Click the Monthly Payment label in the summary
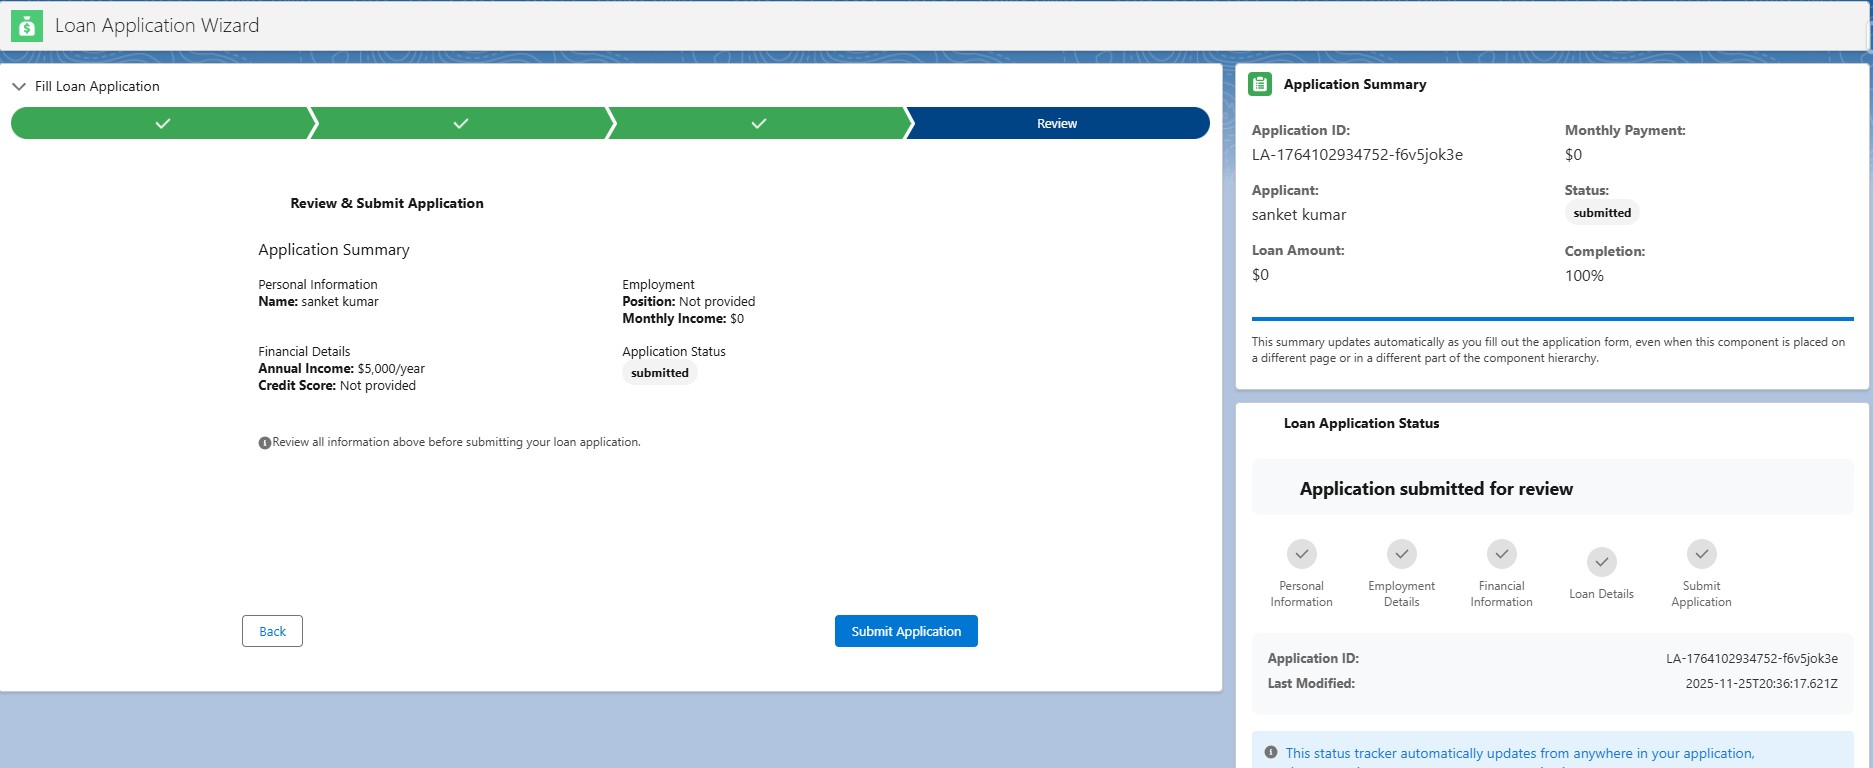 [1625, 131]
